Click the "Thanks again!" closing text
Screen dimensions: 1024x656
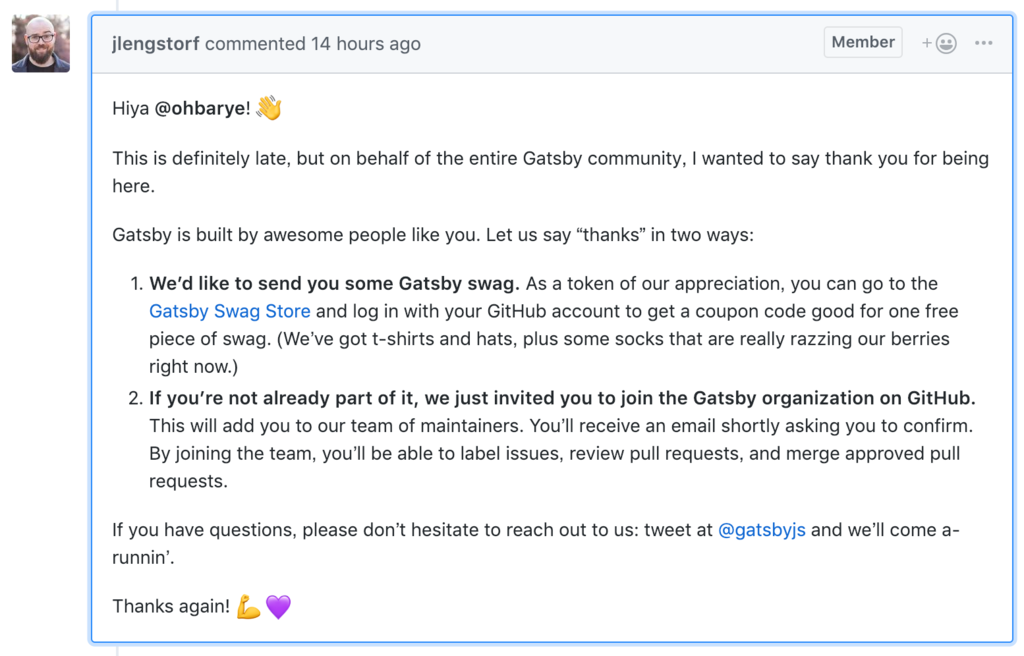coord(171,606)
